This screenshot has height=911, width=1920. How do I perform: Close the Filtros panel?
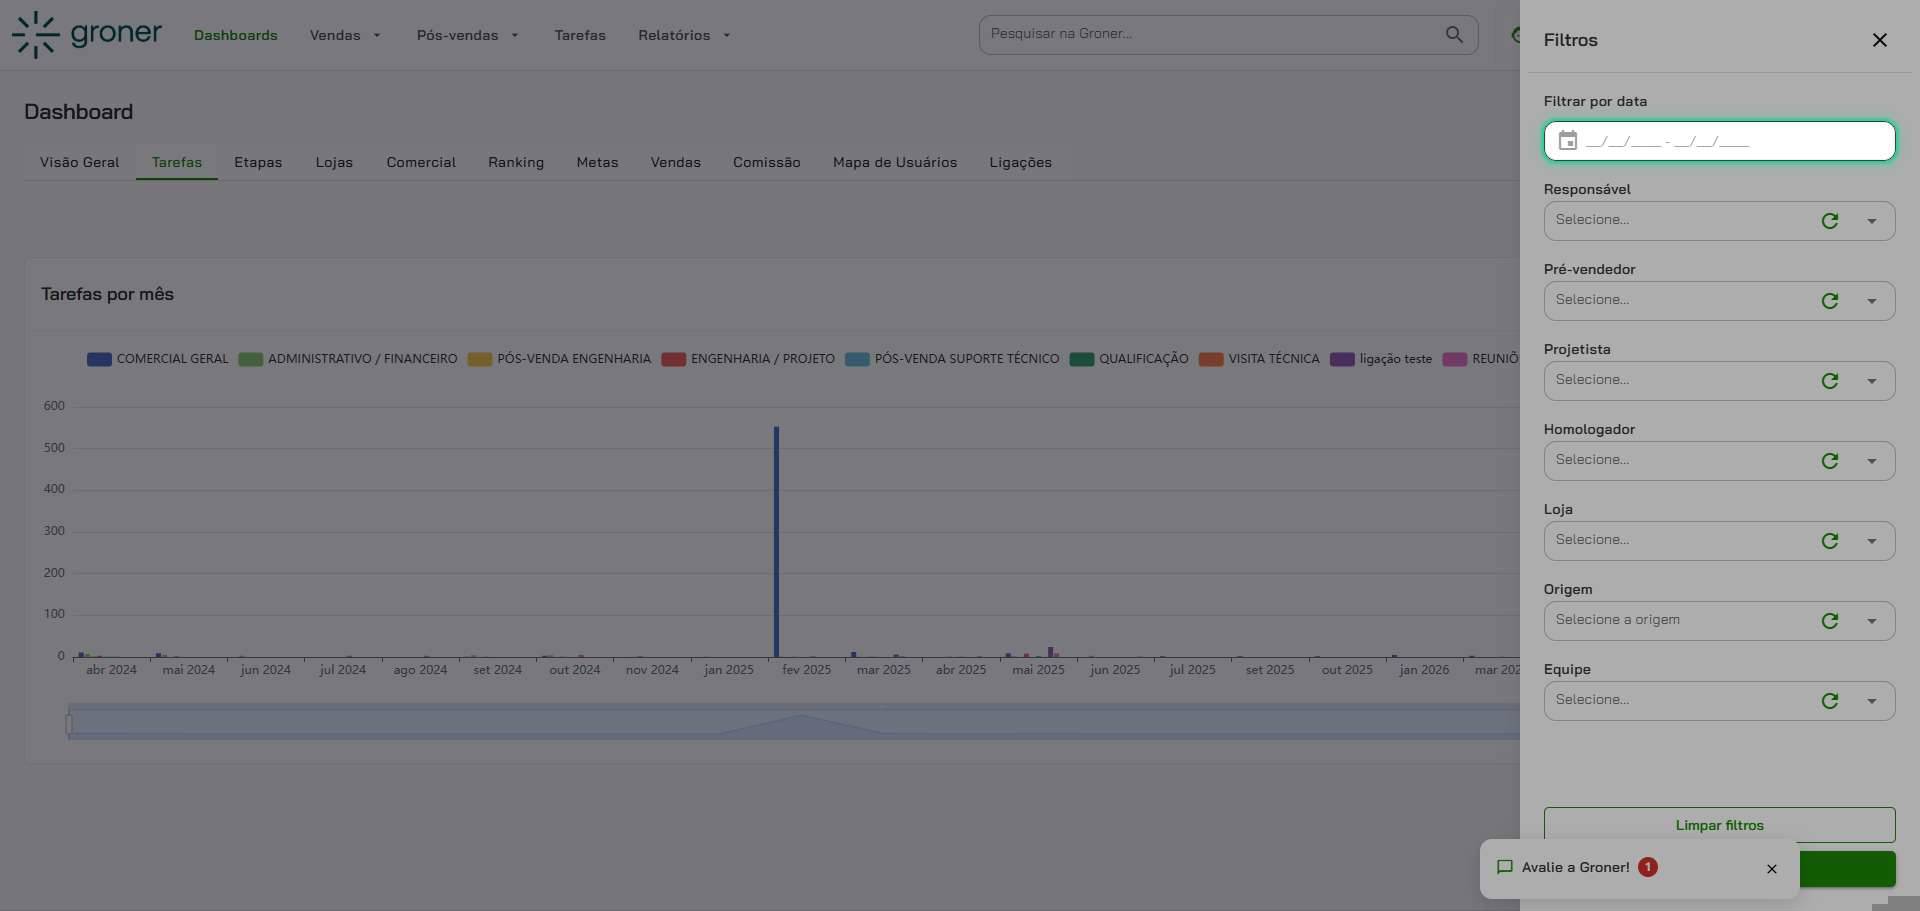click(x=1879, y=40)
